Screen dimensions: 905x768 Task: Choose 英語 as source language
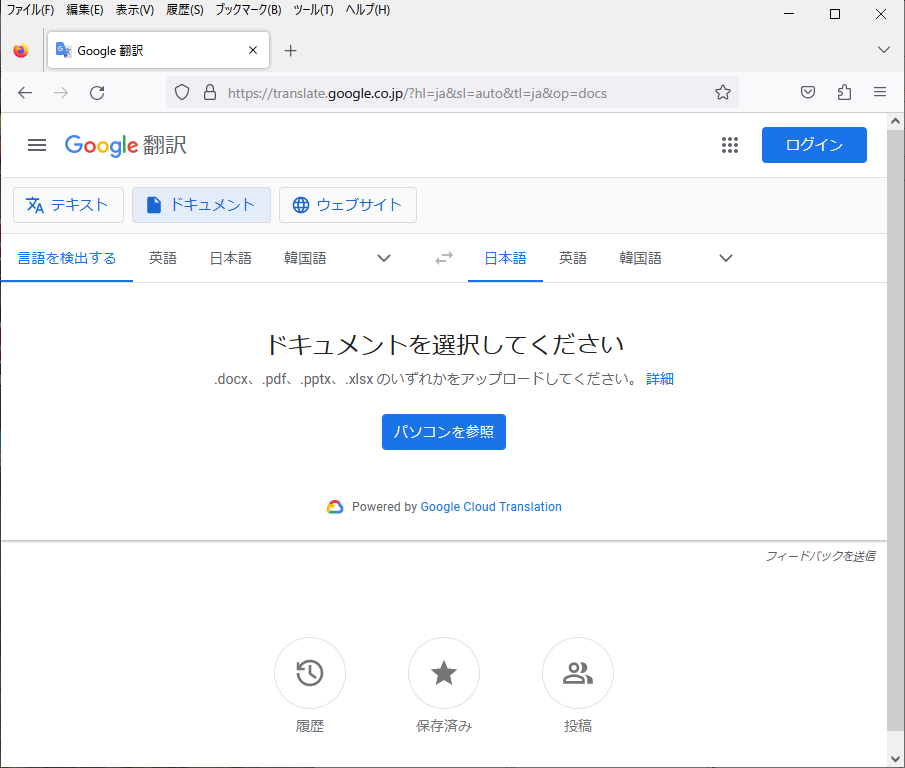pos(163,258)
